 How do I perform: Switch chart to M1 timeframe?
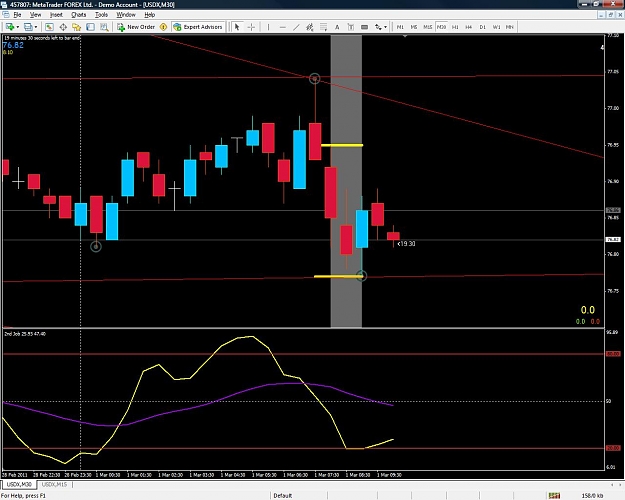point(400,27)
